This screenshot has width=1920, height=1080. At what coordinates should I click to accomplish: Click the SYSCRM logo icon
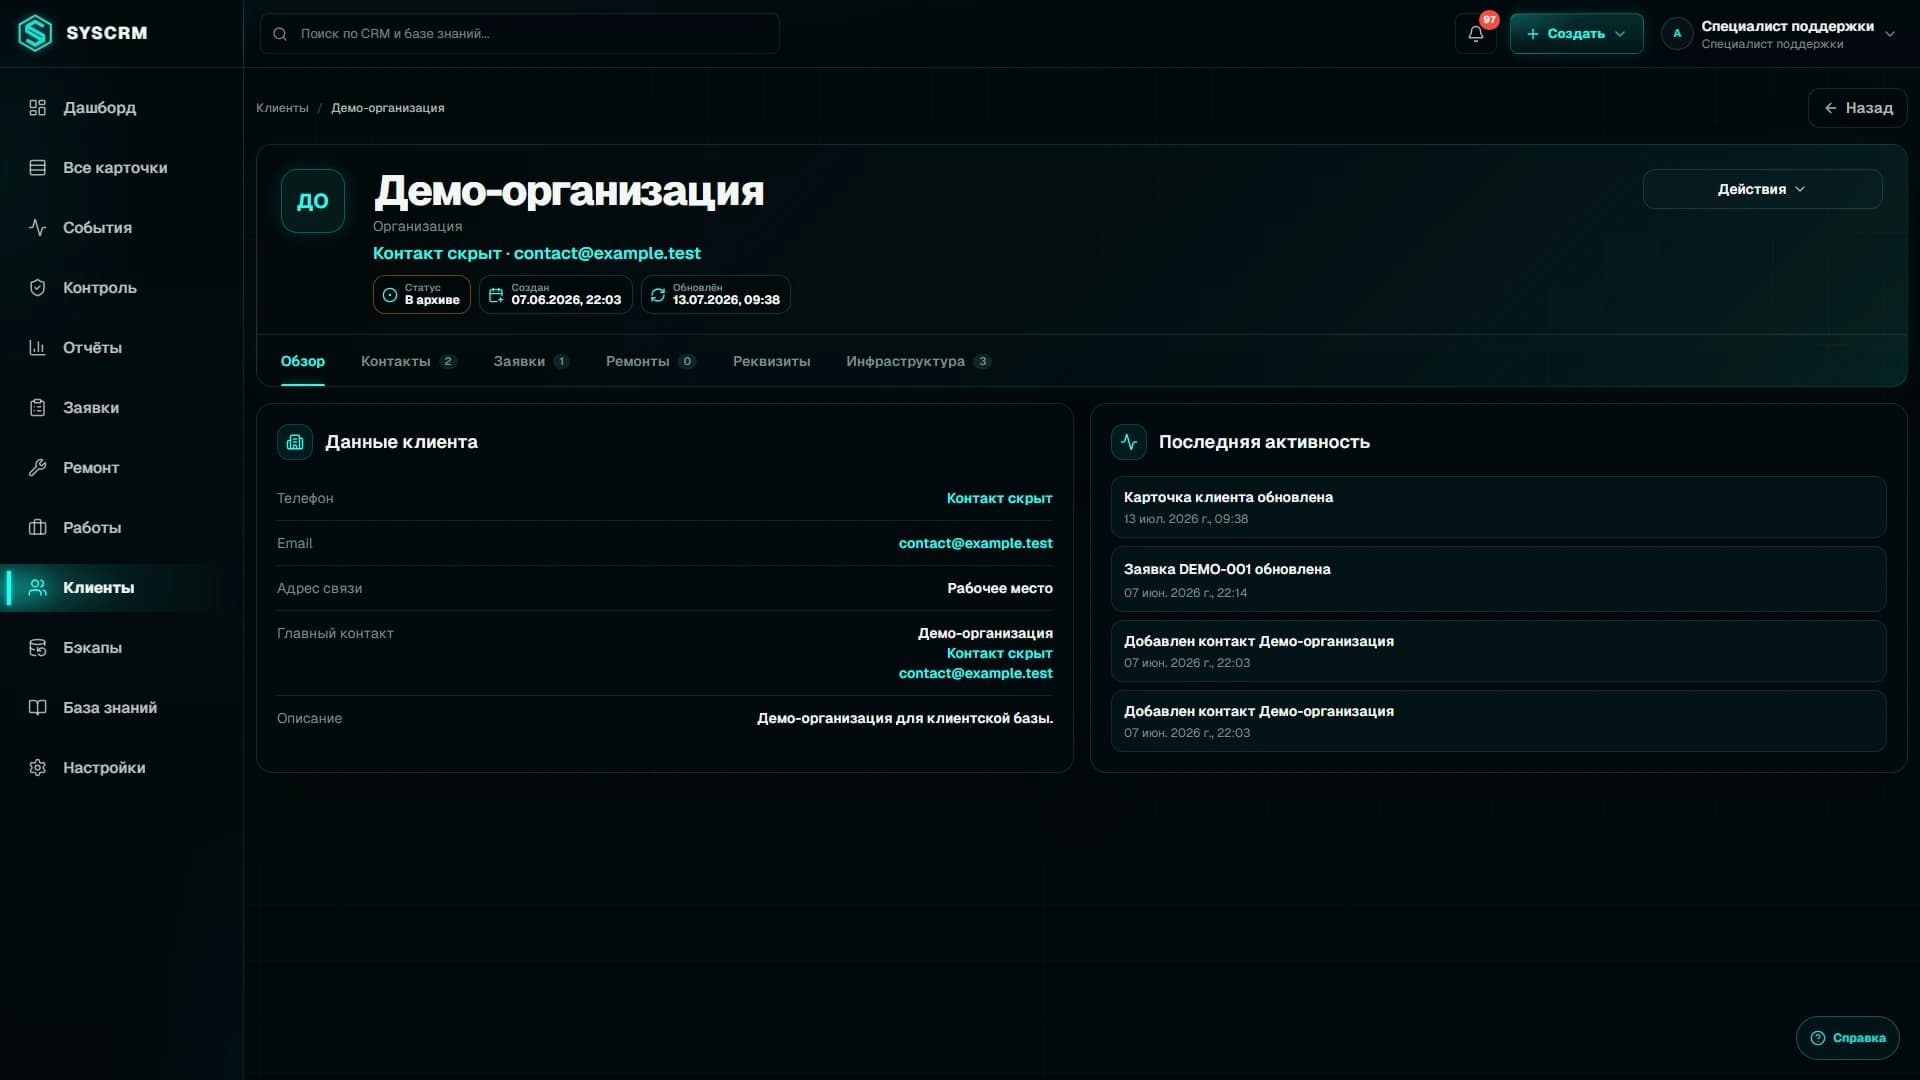coord(35,33)
